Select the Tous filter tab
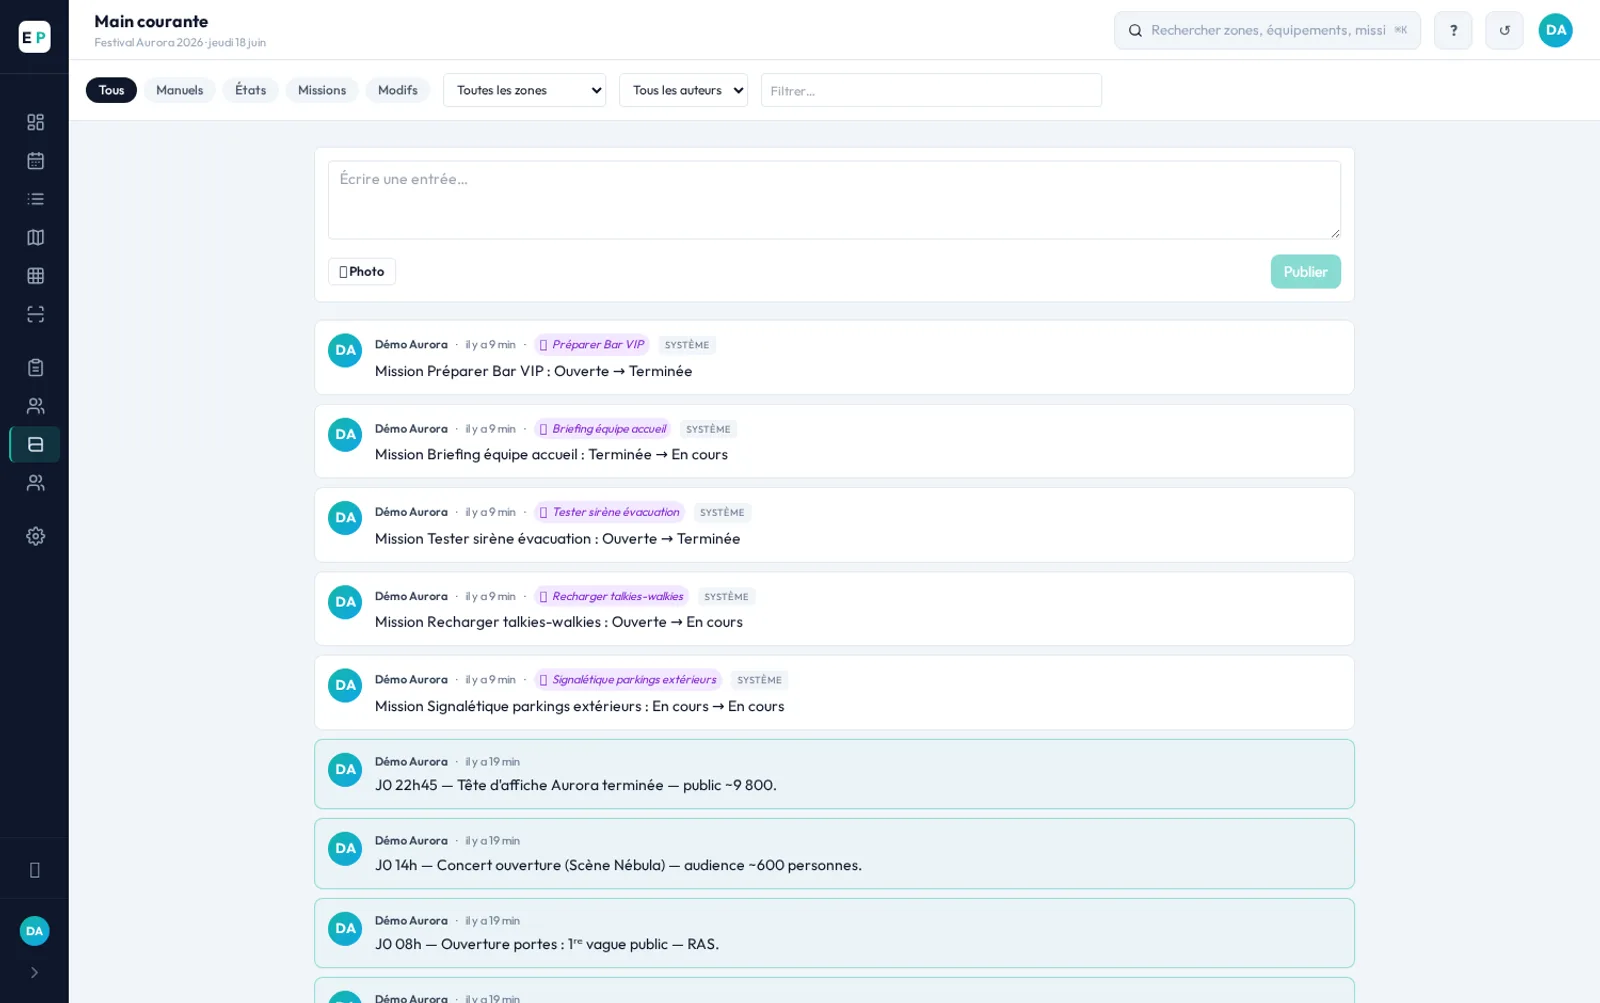 [x=111, y=90]
